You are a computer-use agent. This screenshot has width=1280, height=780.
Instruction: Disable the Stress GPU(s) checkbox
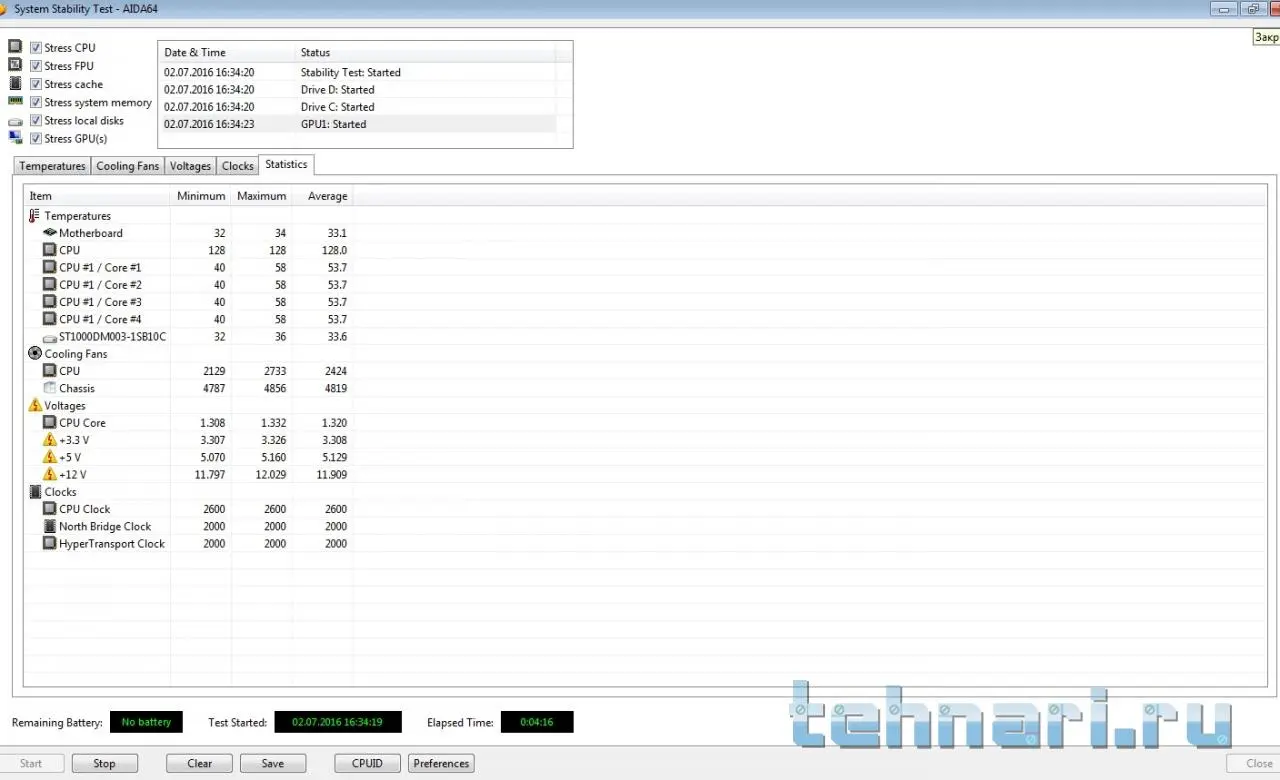point(36,138)
